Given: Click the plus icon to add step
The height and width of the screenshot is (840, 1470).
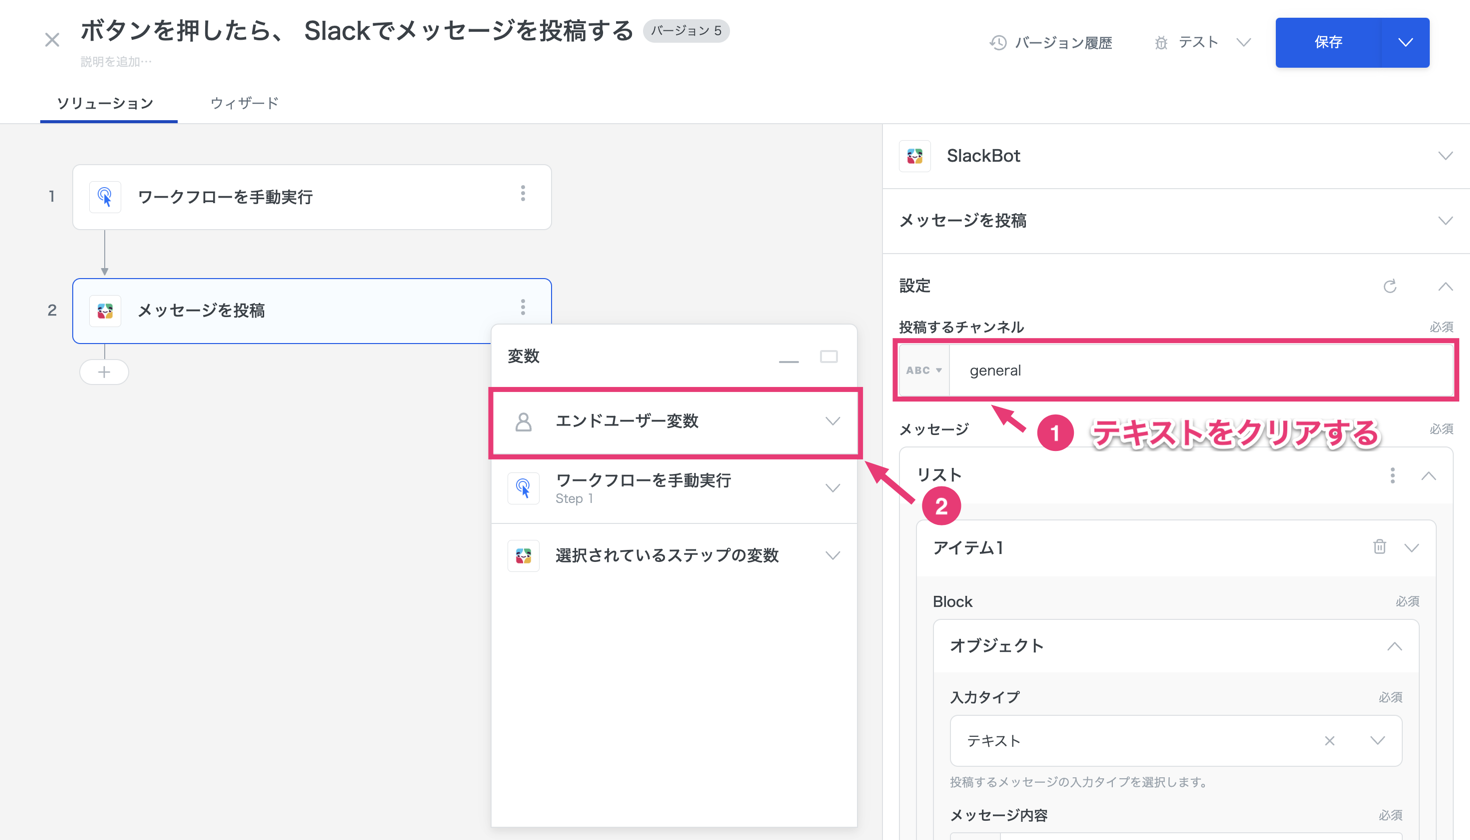Looking at the screenshot, I should (104, 372).
